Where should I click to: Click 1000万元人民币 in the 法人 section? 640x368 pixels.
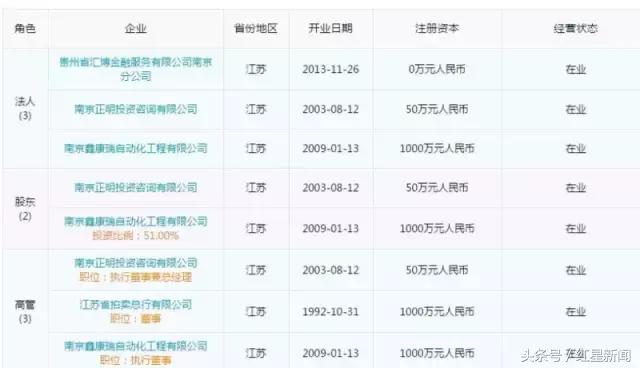437,148
